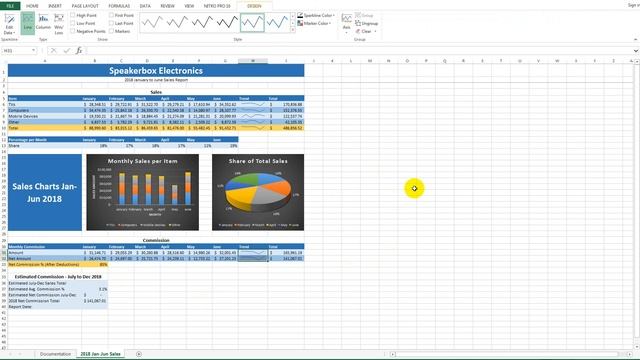Add new sheet plus button
The height and width of the screenshot is (360, 640).
click(x=139, y=354)
